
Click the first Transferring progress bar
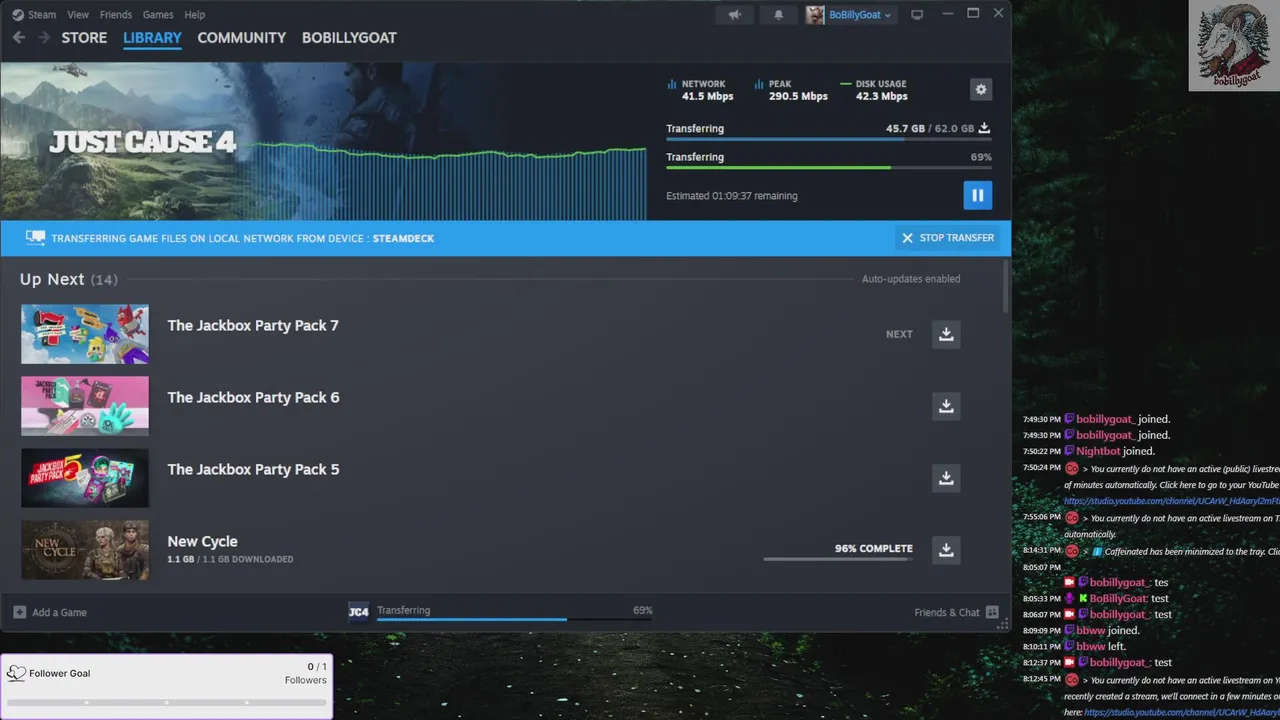point(829,139)
